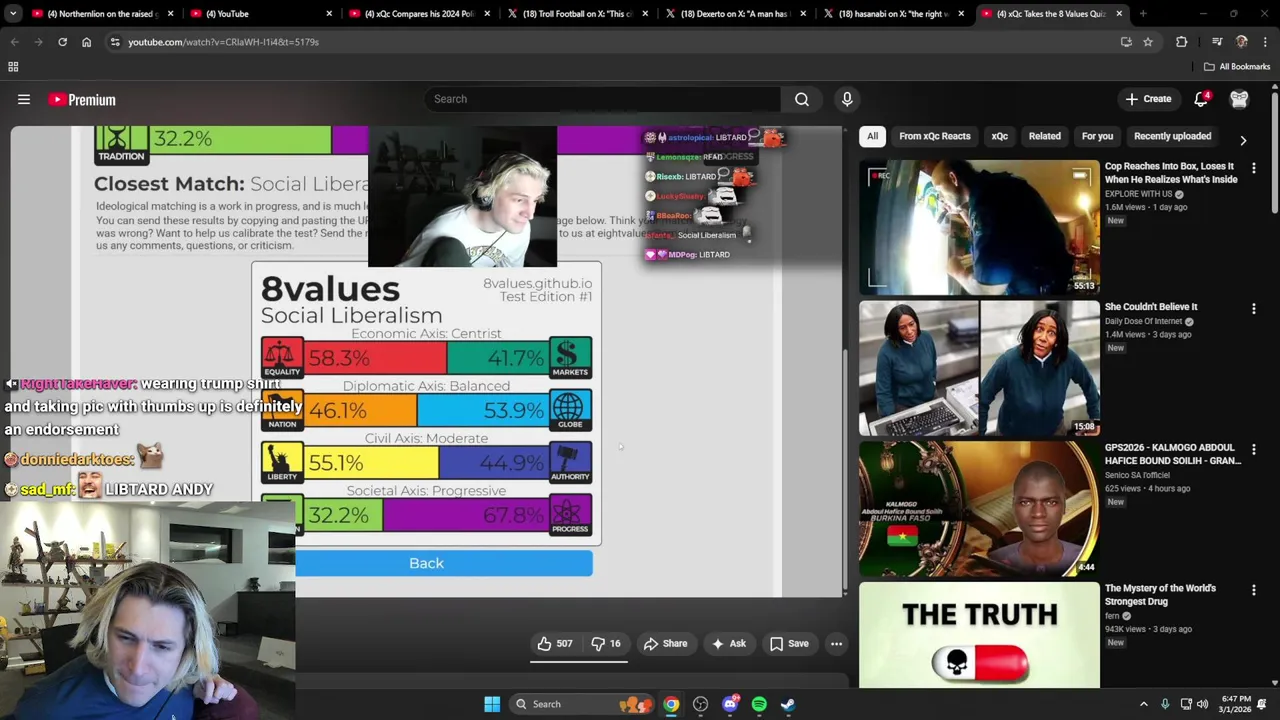
Task: Switch to Northernlion browser tab
Action: click(x=103, y=14)
